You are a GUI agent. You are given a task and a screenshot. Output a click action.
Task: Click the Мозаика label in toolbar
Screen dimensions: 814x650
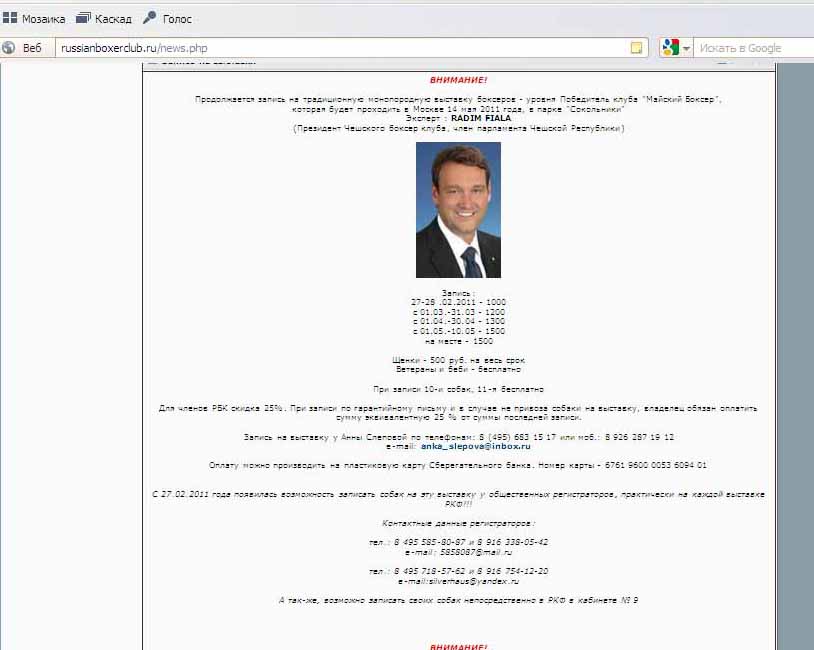pos(43,19)
